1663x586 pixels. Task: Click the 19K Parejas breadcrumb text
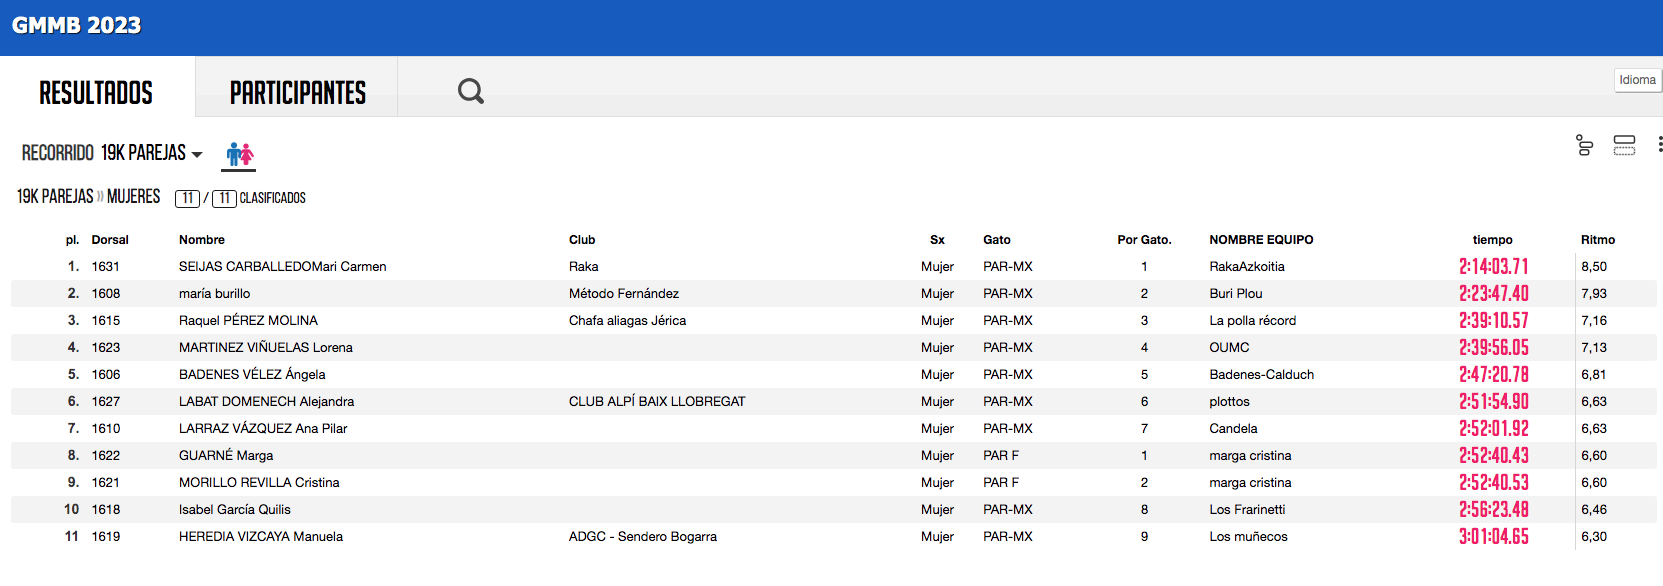55,197
